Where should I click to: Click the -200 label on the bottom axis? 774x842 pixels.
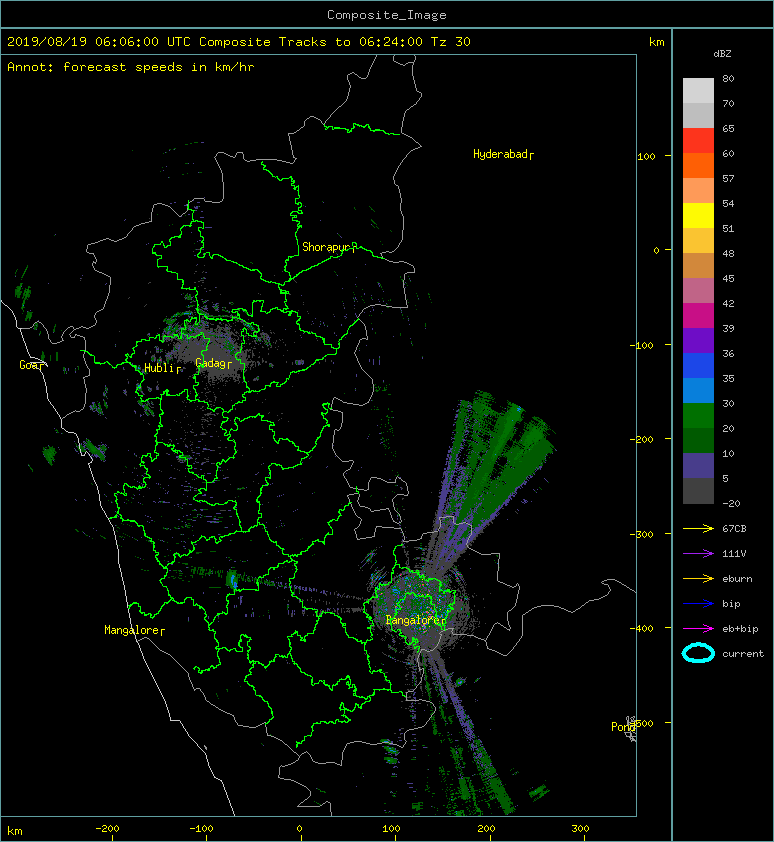[107, 829]
